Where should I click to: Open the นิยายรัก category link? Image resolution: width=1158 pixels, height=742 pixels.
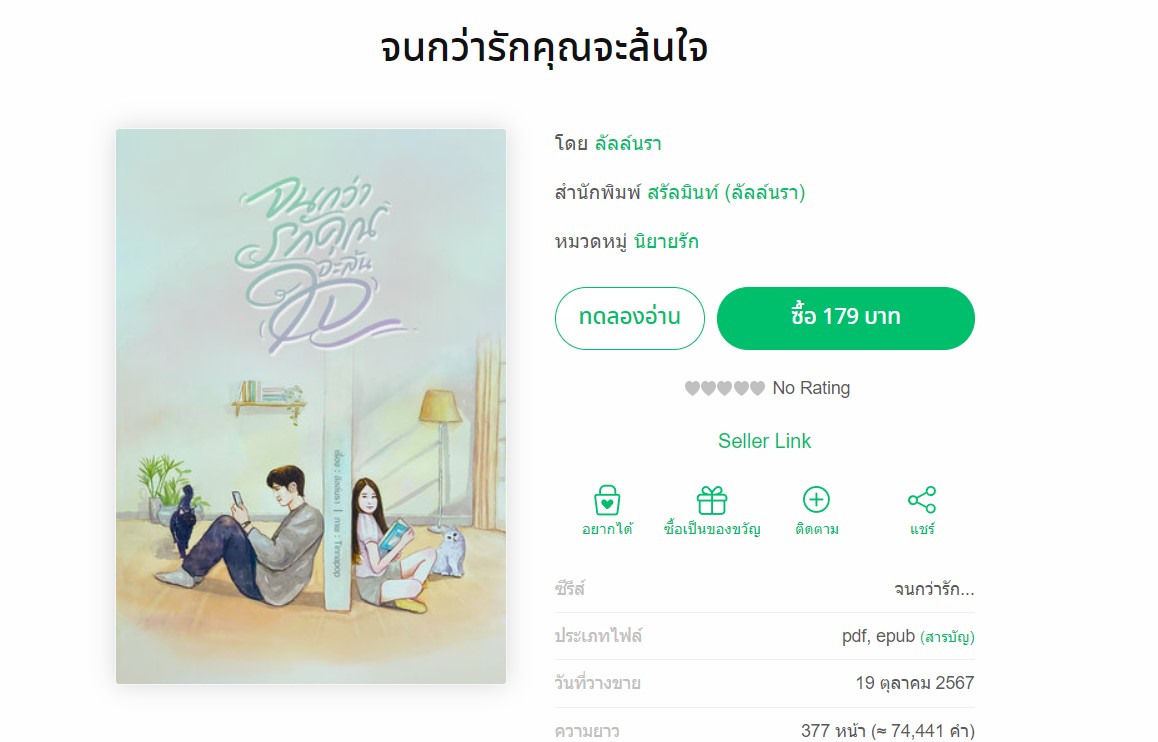tap(665, 241)
